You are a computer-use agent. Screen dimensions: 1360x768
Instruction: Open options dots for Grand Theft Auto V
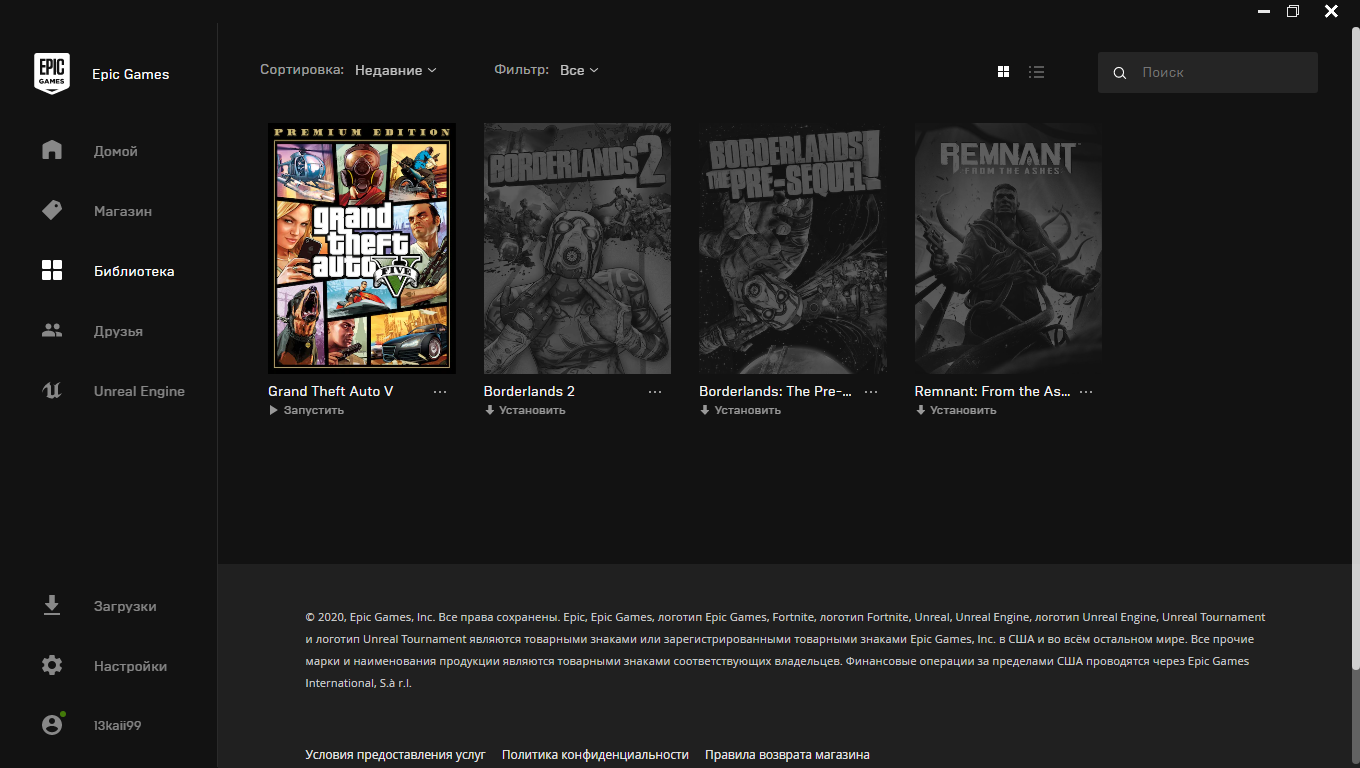pyautogui.click(x=440, y=392)
